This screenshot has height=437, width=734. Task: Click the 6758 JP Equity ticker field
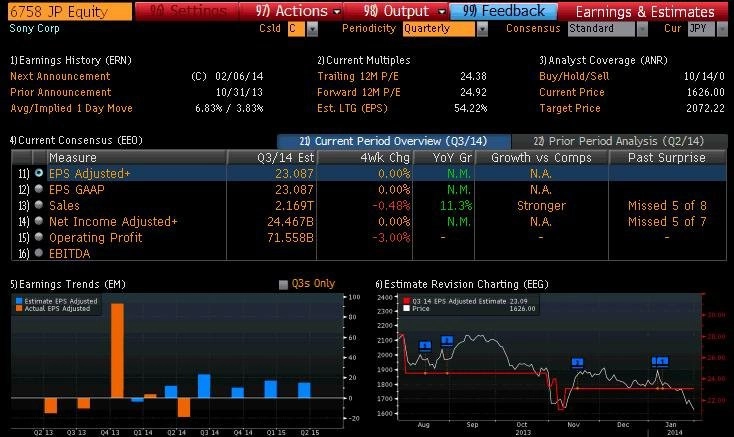70,12
